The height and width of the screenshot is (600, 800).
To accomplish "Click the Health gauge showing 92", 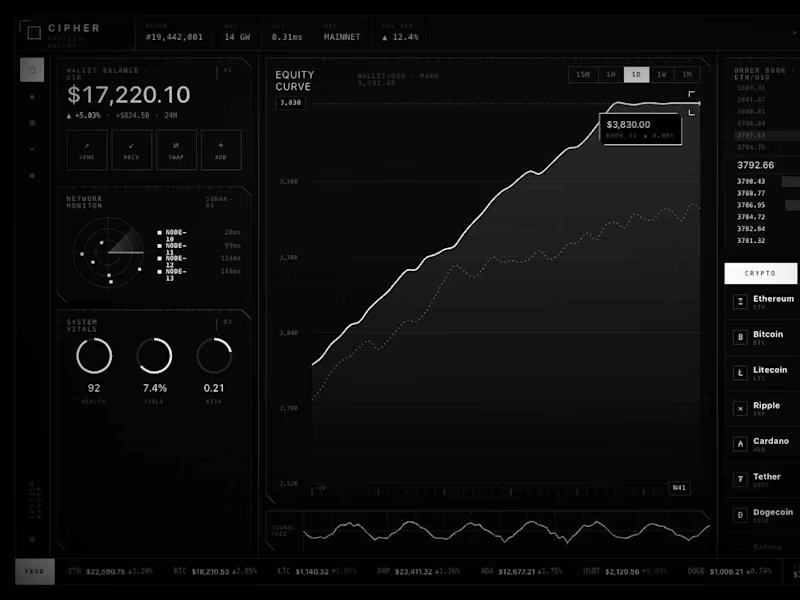I will 94,356.
